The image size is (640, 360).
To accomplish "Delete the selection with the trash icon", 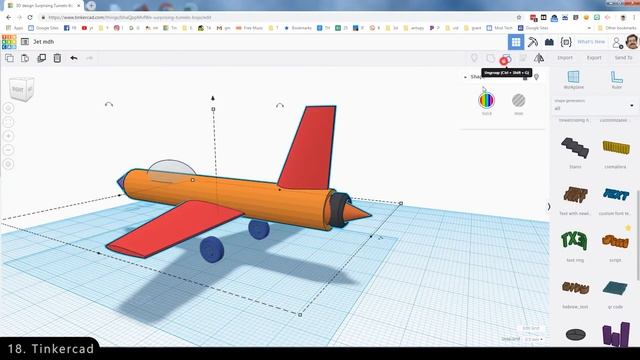I will tap(57, 58).
